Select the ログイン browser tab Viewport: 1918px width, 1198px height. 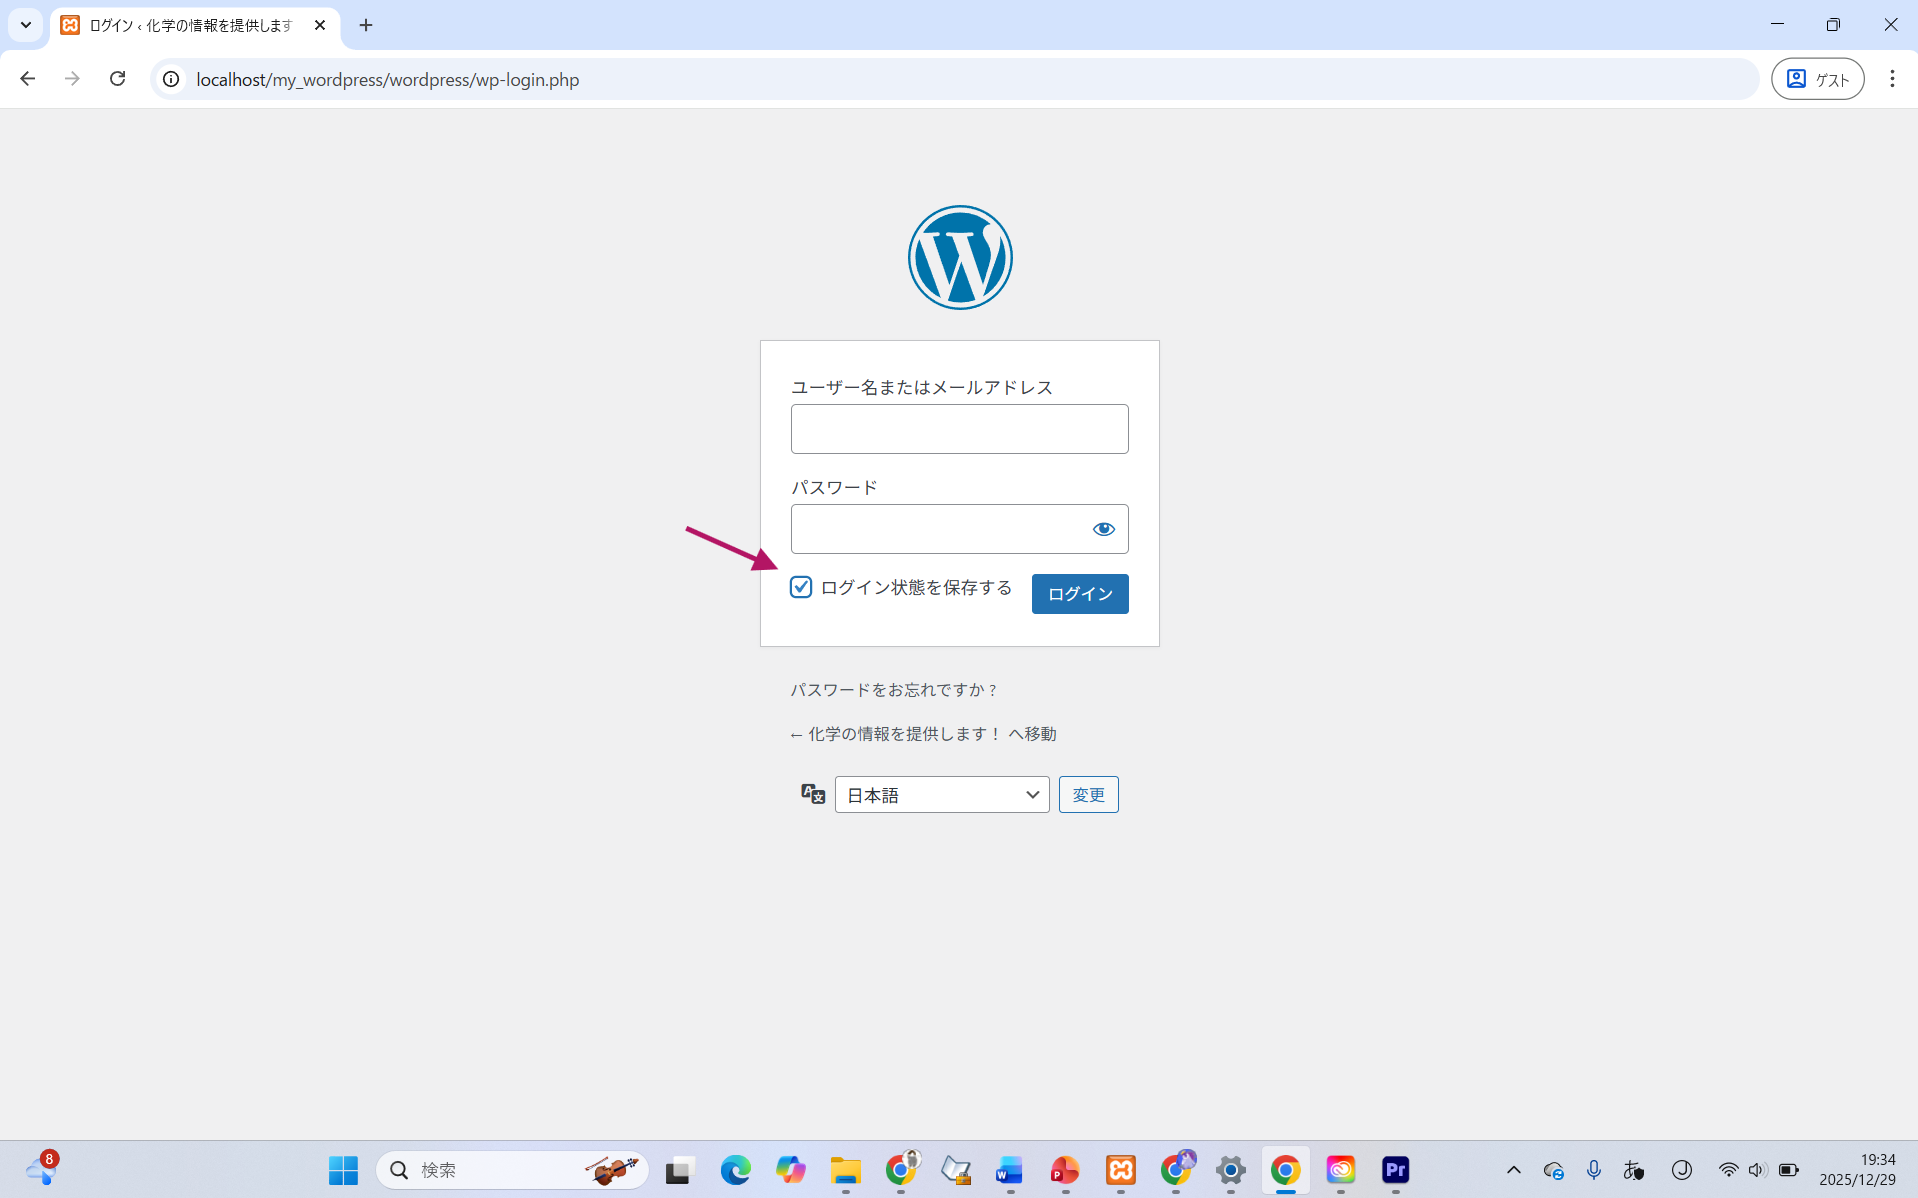point(190,25)
